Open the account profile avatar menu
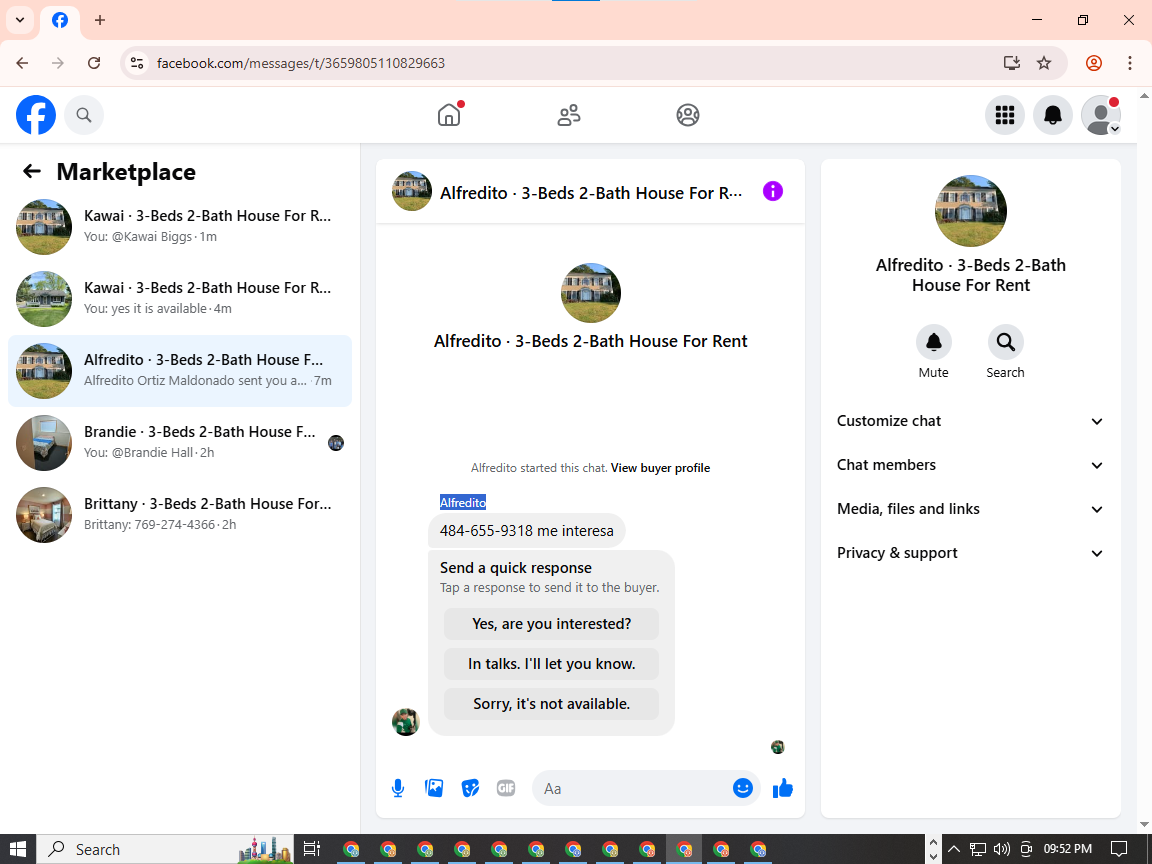 (x=1101, y=115)
